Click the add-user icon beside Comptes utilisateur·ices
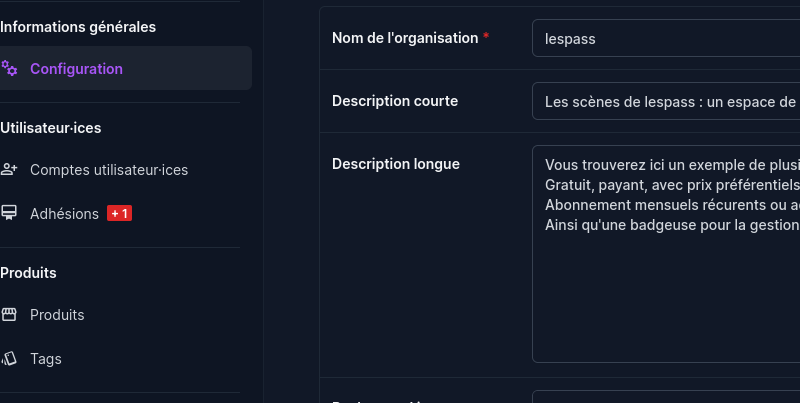 9,169
